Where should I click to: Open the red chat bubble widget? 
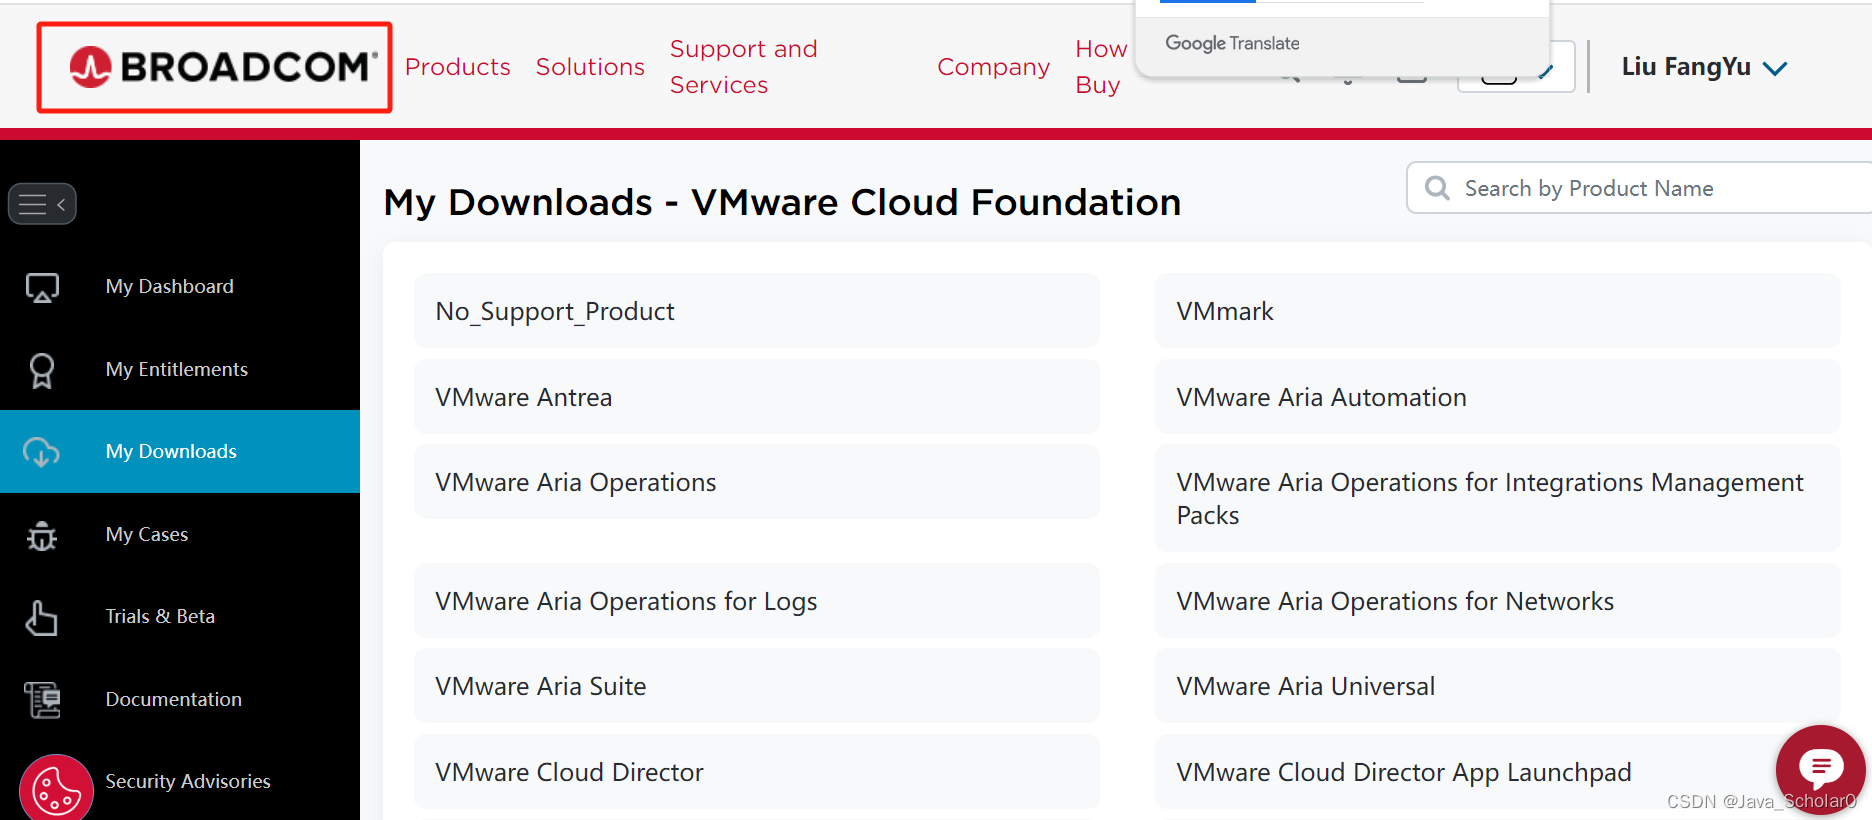pyautogui.click(x=1820, y=768)
